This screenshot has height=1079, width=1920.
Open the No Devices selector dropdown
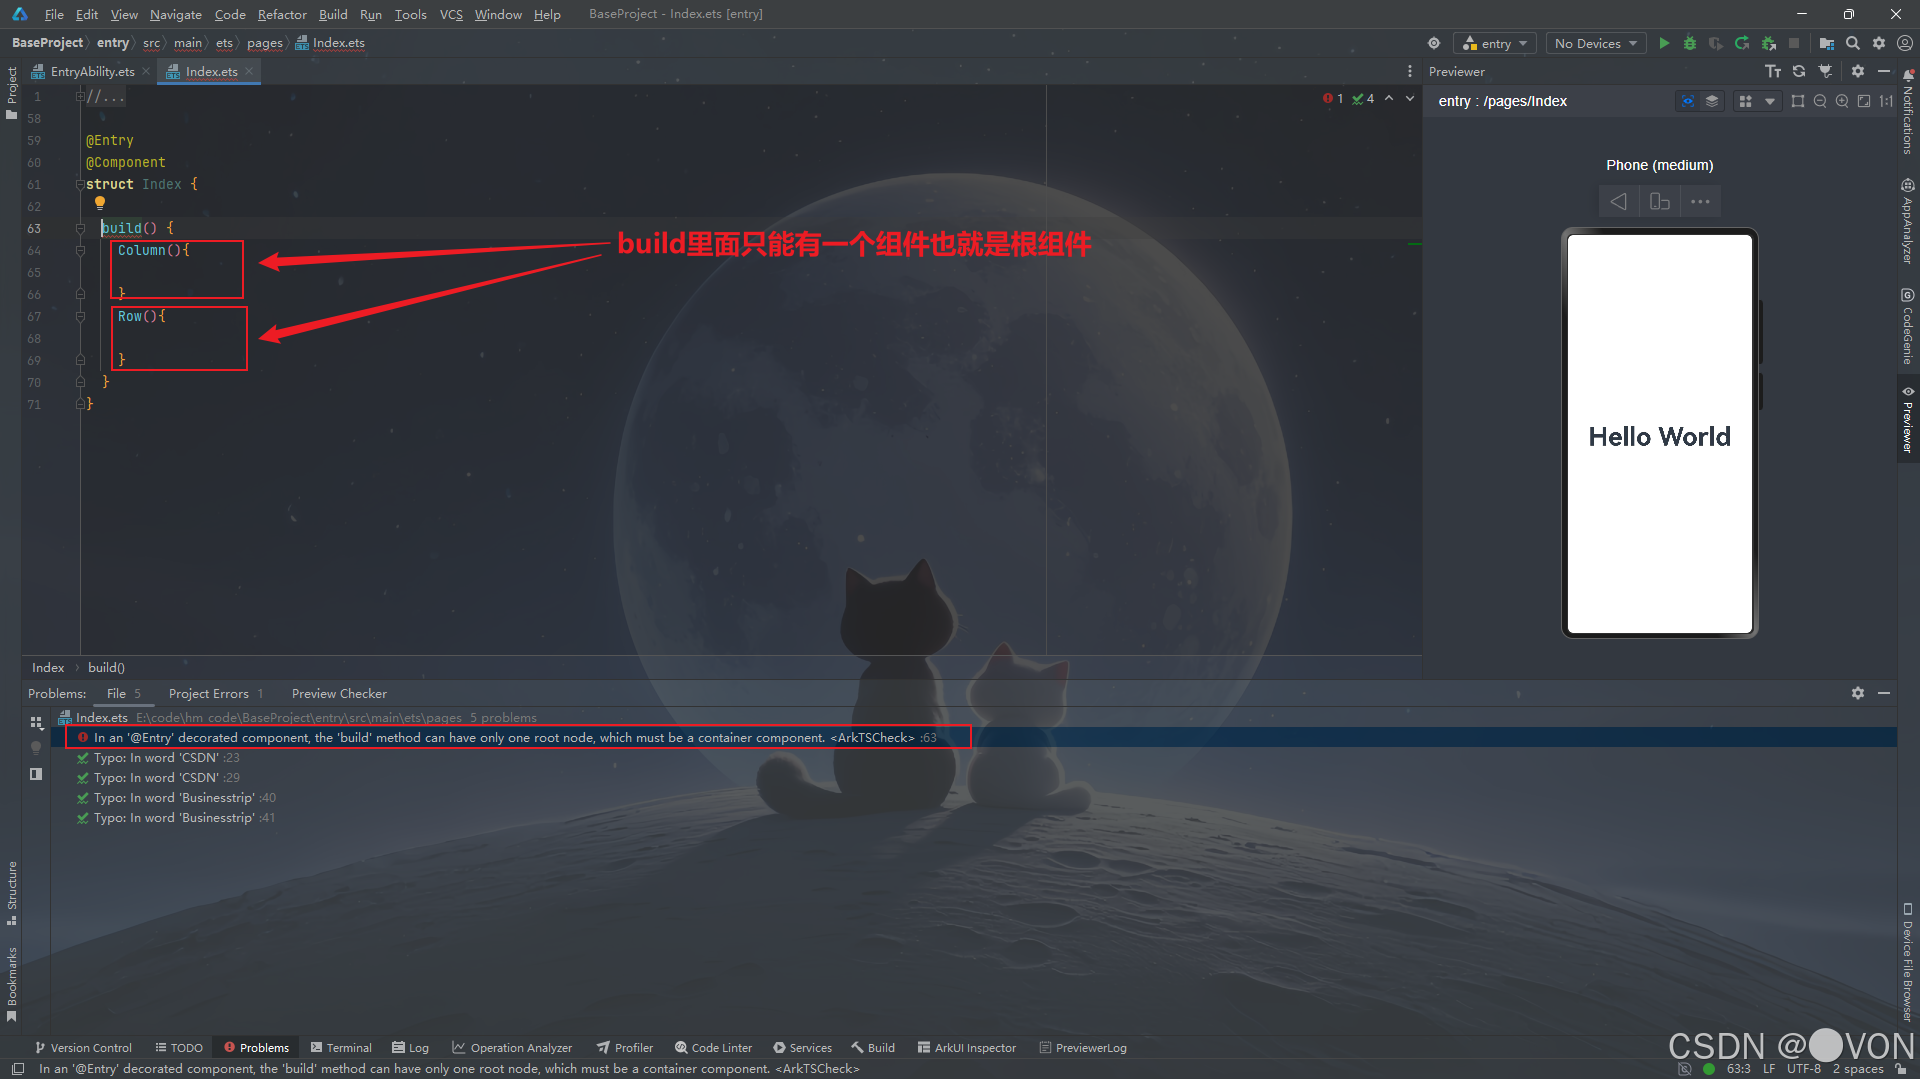1596,43
